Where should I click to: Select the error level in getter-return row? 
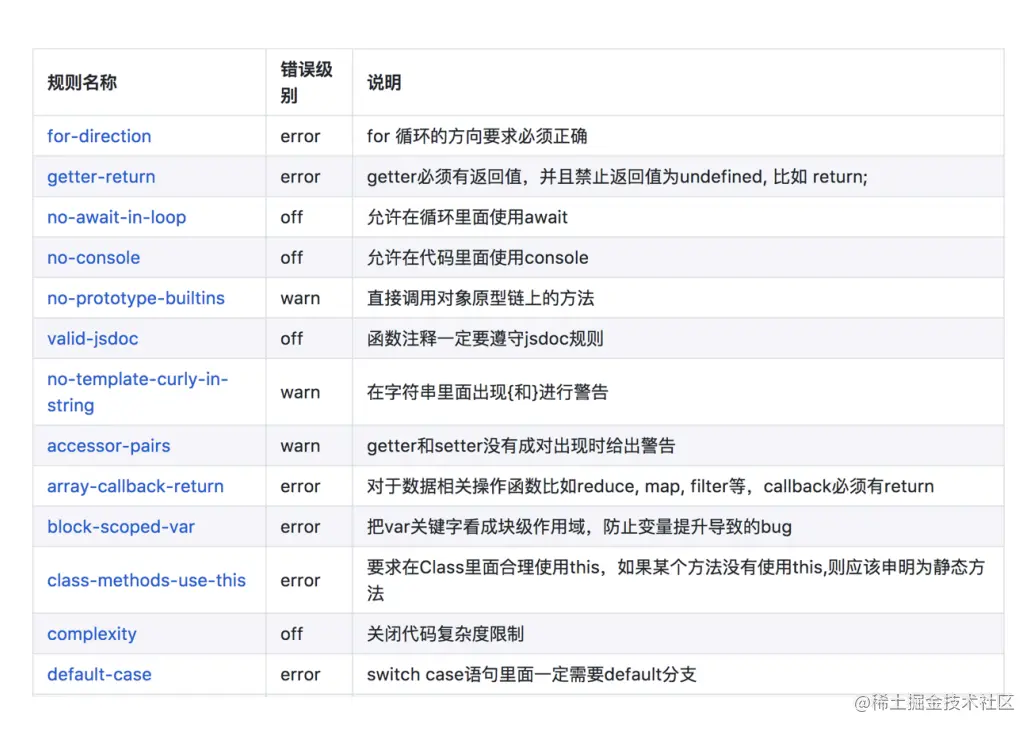coord(300,176)
